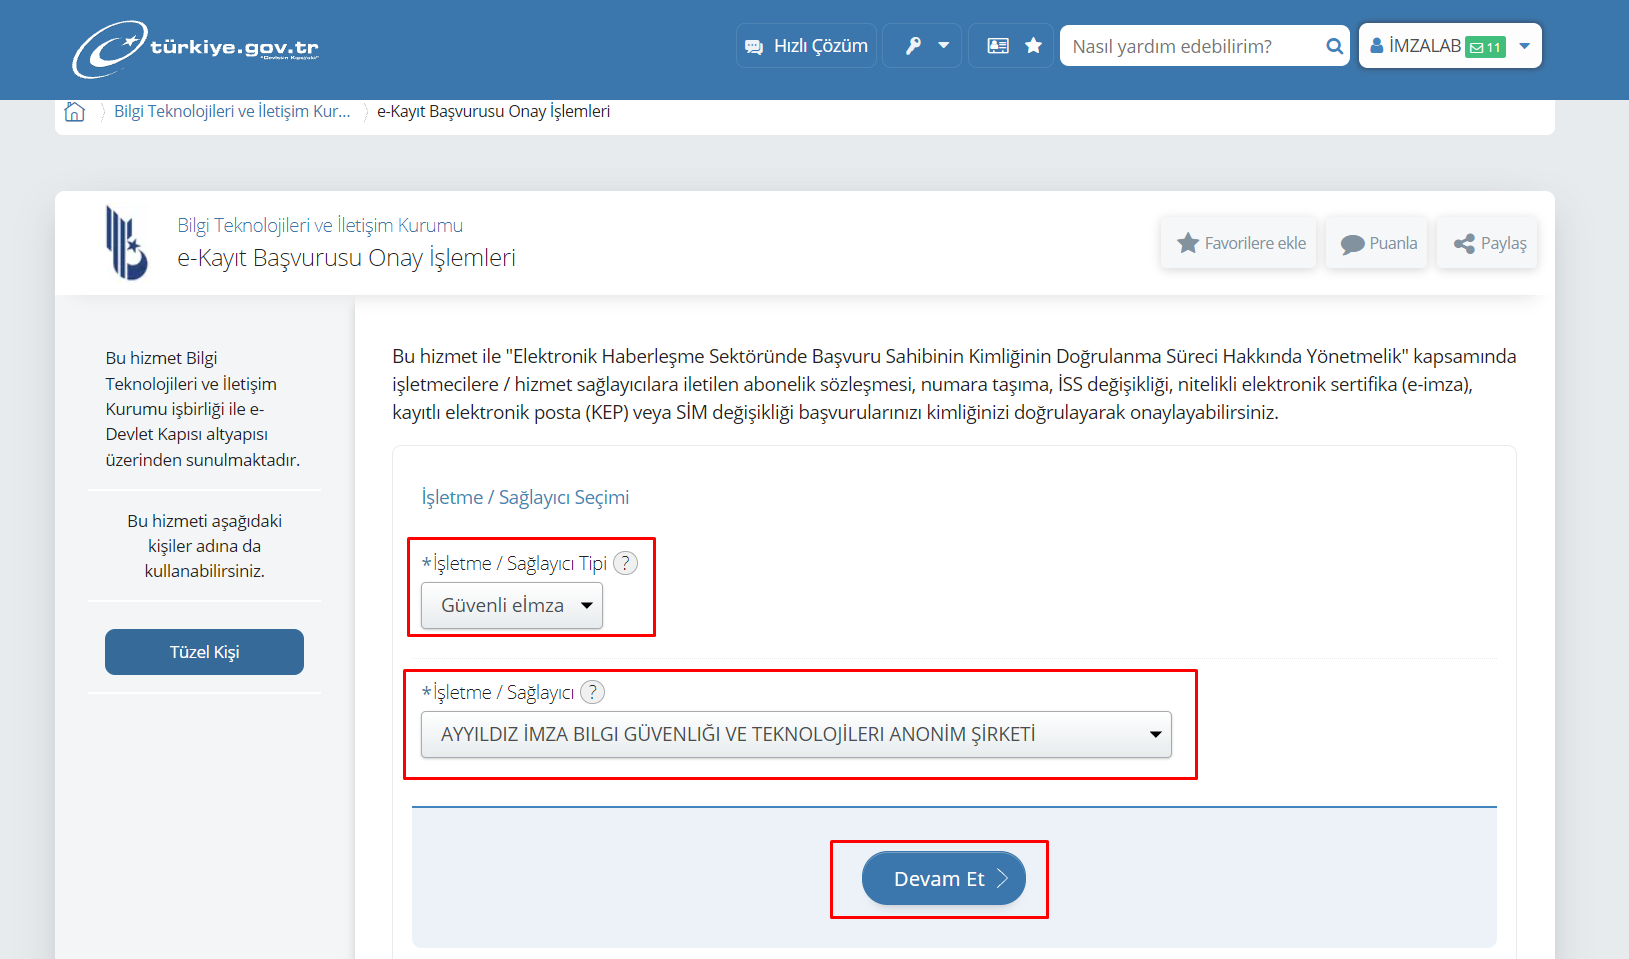This screenshot has height=959, width=1629.
Task: Click the BTK institution logo
Action: click(x=127, y=243)
